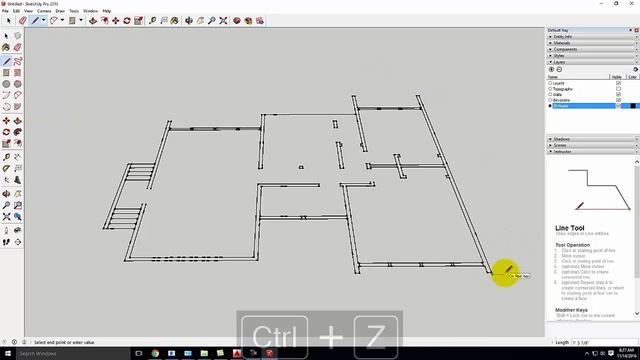The height and width of the screenshot is (360, 640).
Task: Select the Pan hand tool in top toolbar
Action: 200,20
